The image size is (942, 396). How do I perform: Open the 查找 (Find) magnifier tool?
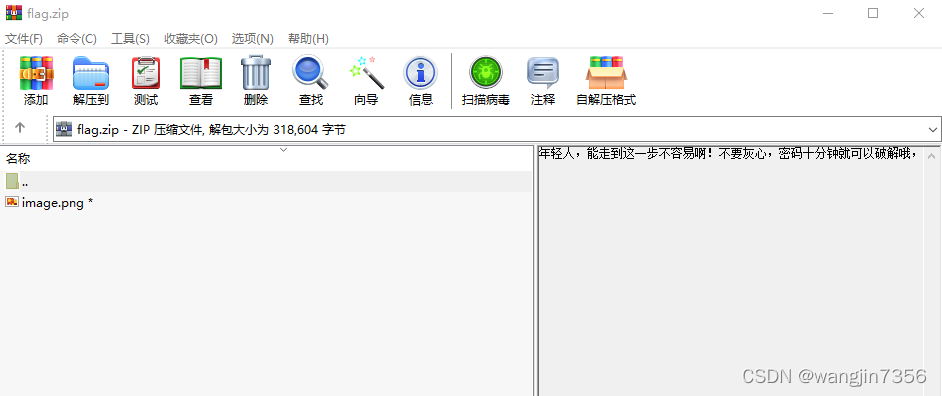pyautogui.click(x=311, y=73)
